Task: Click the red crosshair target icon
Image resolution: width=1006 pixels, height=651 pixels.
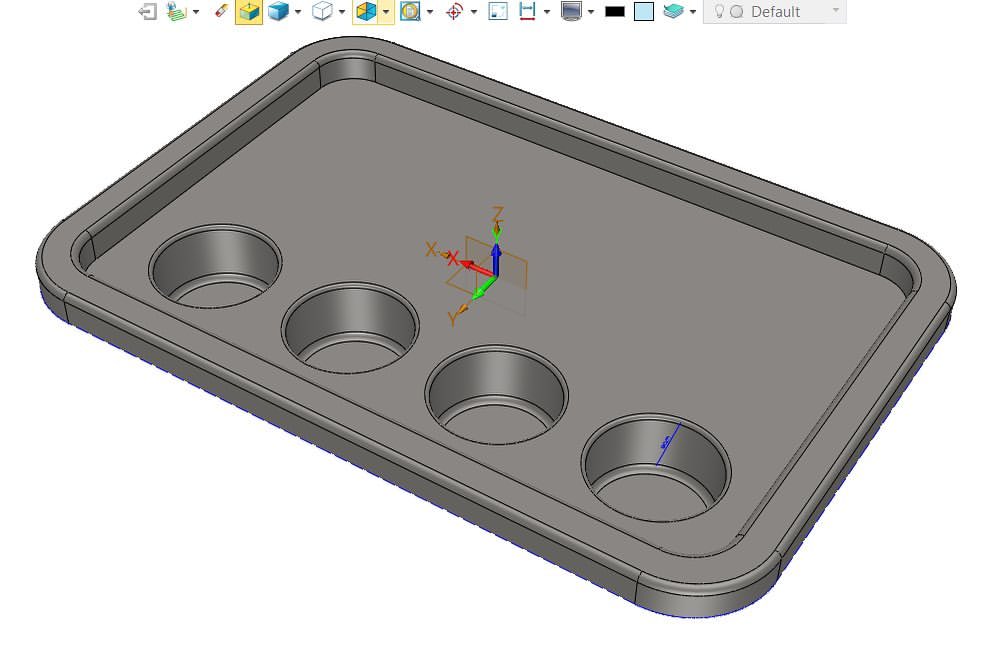Action: [454, 12]
